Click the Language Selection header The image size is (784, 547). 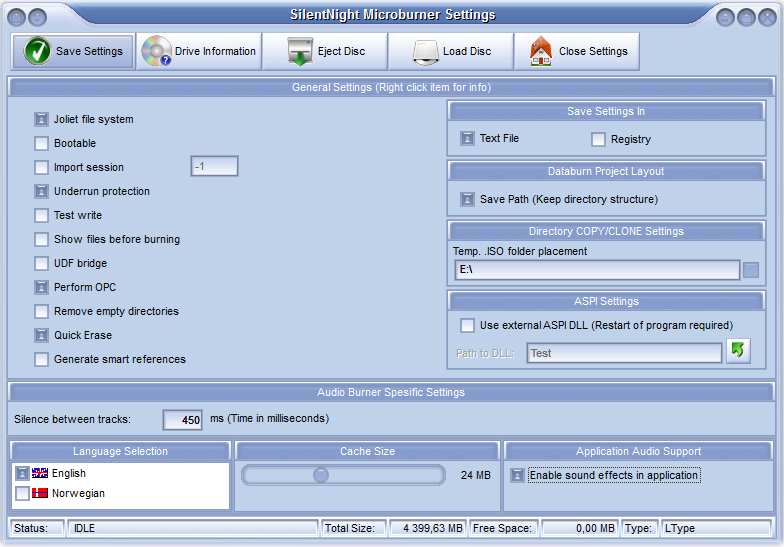(x=120, y=451)
